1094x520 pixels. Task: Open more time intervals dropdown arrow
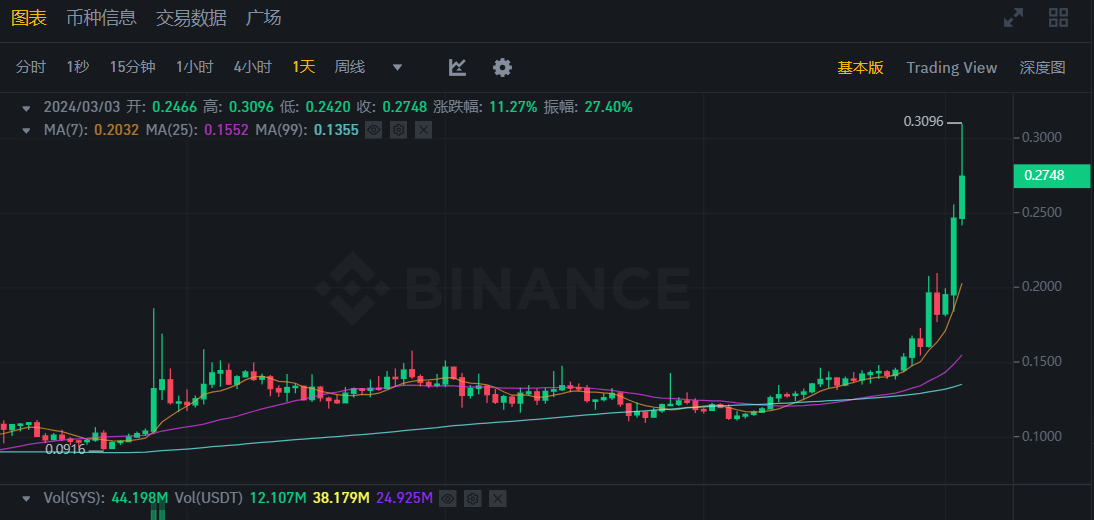pos(397,67)
